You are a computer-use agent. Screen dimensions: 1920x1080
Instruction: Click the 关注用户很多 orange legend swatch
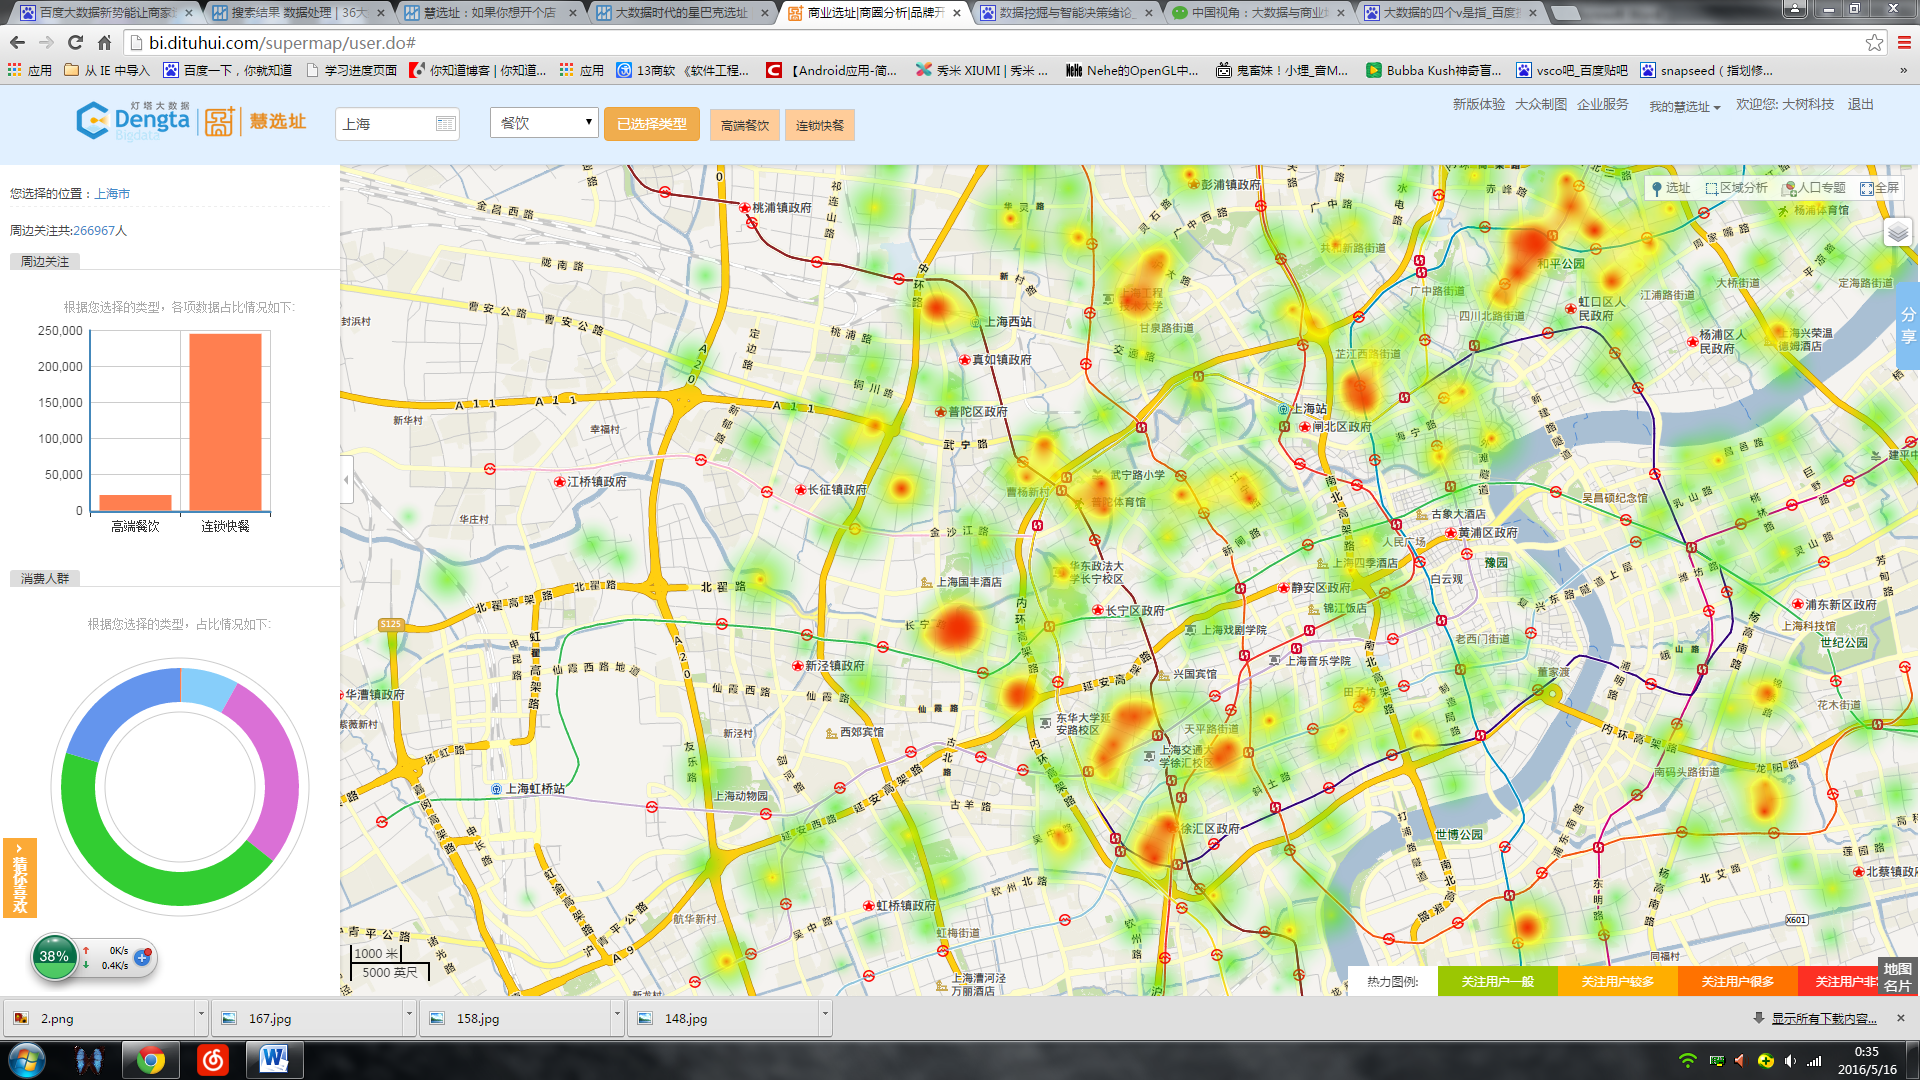[x=1737, y=981]
